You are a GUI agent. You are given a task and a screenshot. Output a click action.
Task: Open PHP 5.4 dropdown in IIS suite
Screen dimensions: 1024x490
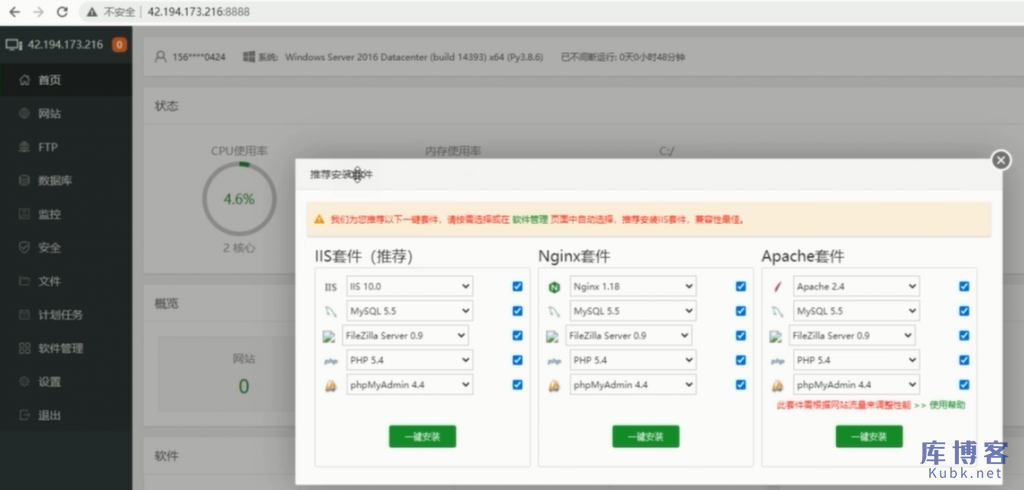pos(409,360)
